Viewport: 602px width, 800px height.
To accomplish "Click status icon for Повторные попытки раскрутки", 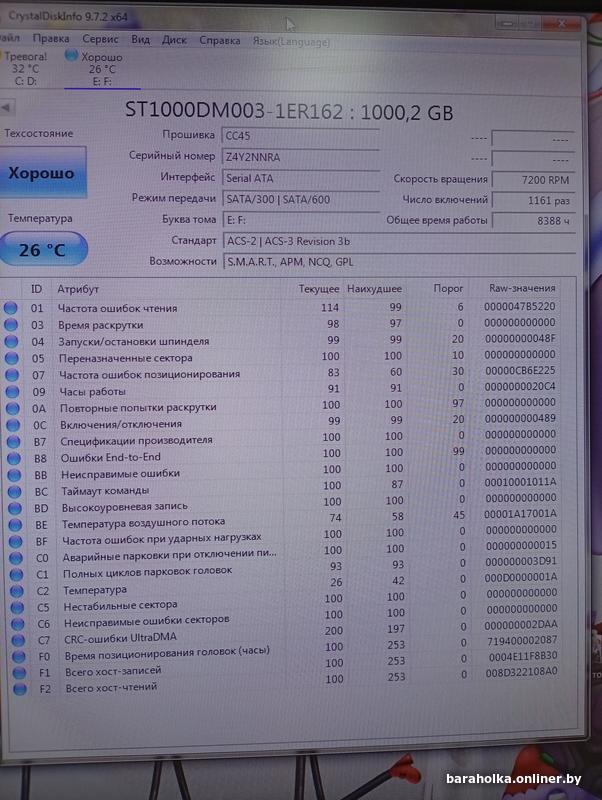I will [x=13, y=409].
